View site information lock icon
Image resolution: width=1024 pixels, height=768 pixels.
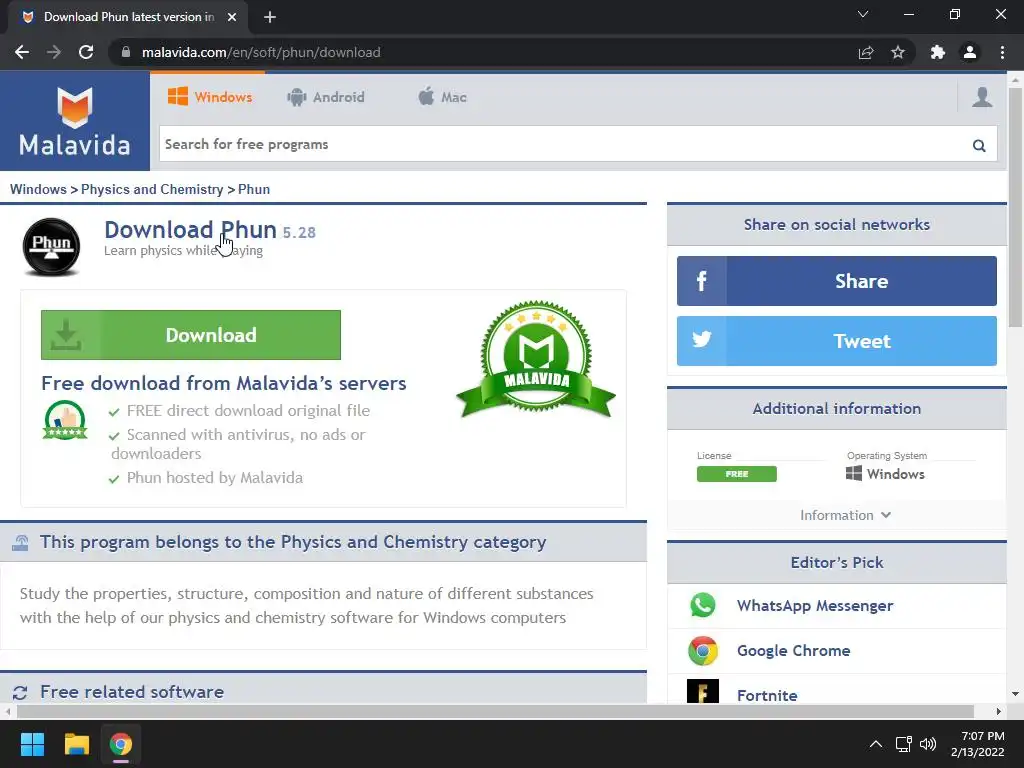tap(126, 52)
